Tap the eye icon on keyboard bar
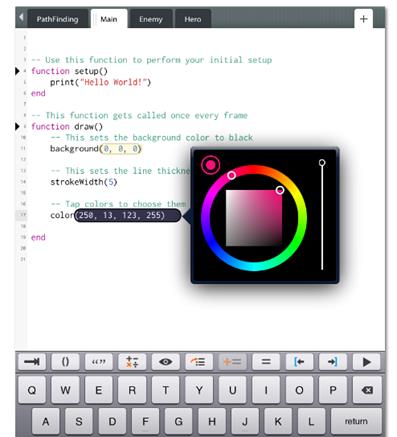 tap(166, 362)
